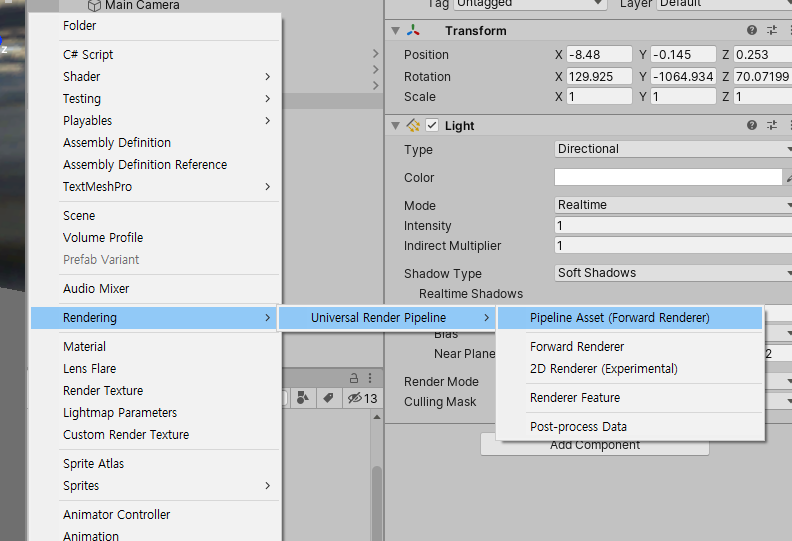
Task: Toggle the panel lock icon
Action: (x=354, y=378)
